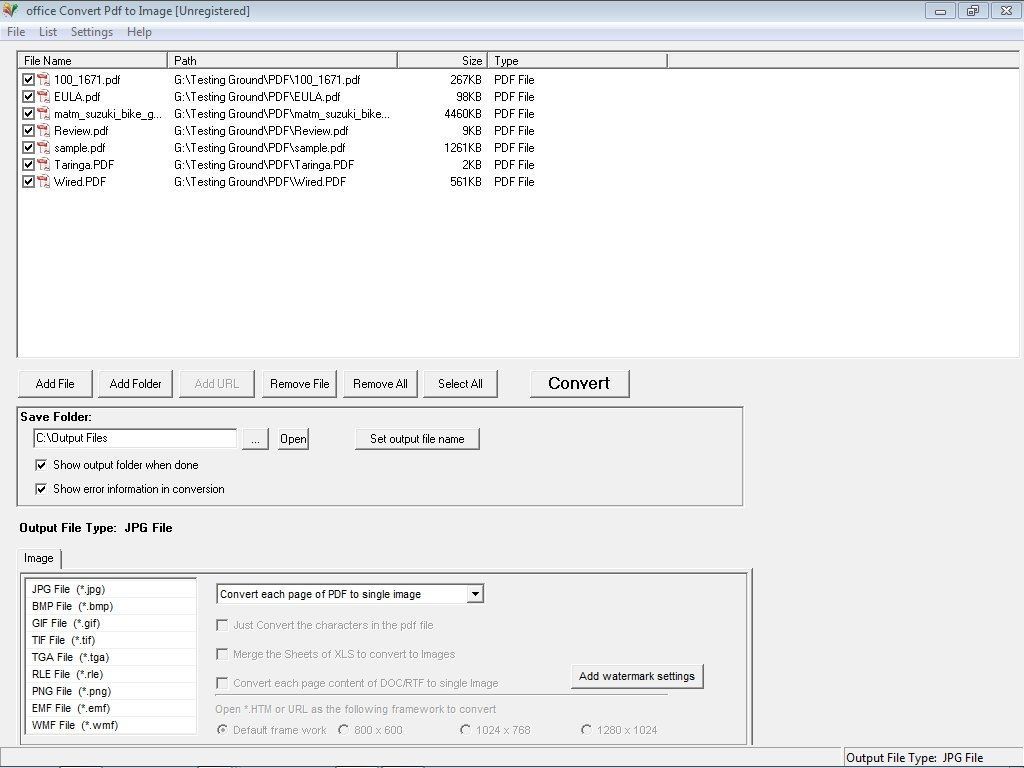Viewport: 1024px width, 768px height.
Task: Click the Add watermark settings button
Action: tap(637, 675)
